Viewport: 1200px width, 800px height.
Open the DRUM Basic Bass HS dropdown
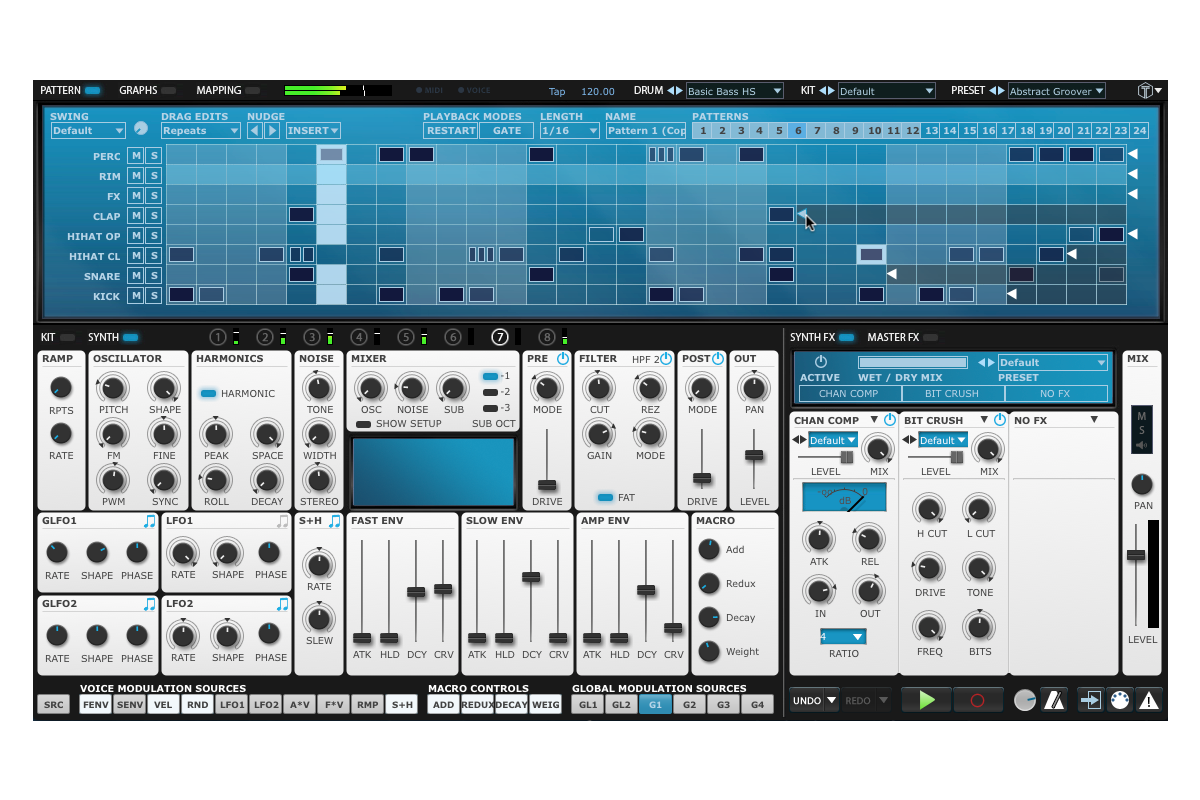735,91
